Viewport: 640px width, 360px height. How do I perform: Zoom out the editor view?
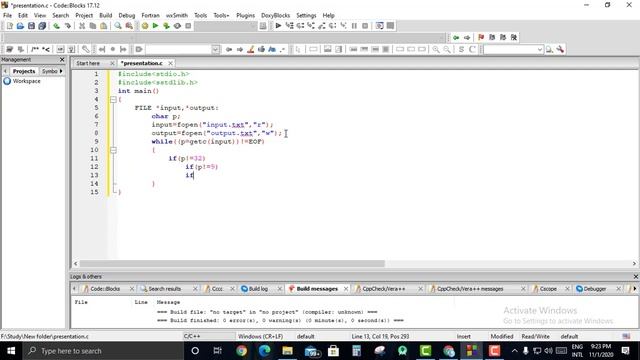(x=447, y=49)
